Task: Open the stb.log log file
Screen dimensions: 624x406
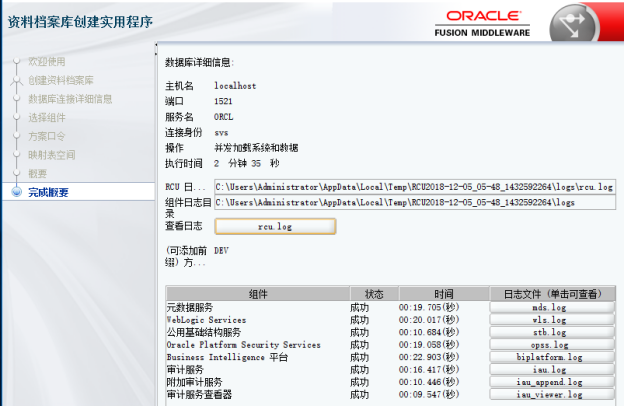Action: click(x=552, y=332)
